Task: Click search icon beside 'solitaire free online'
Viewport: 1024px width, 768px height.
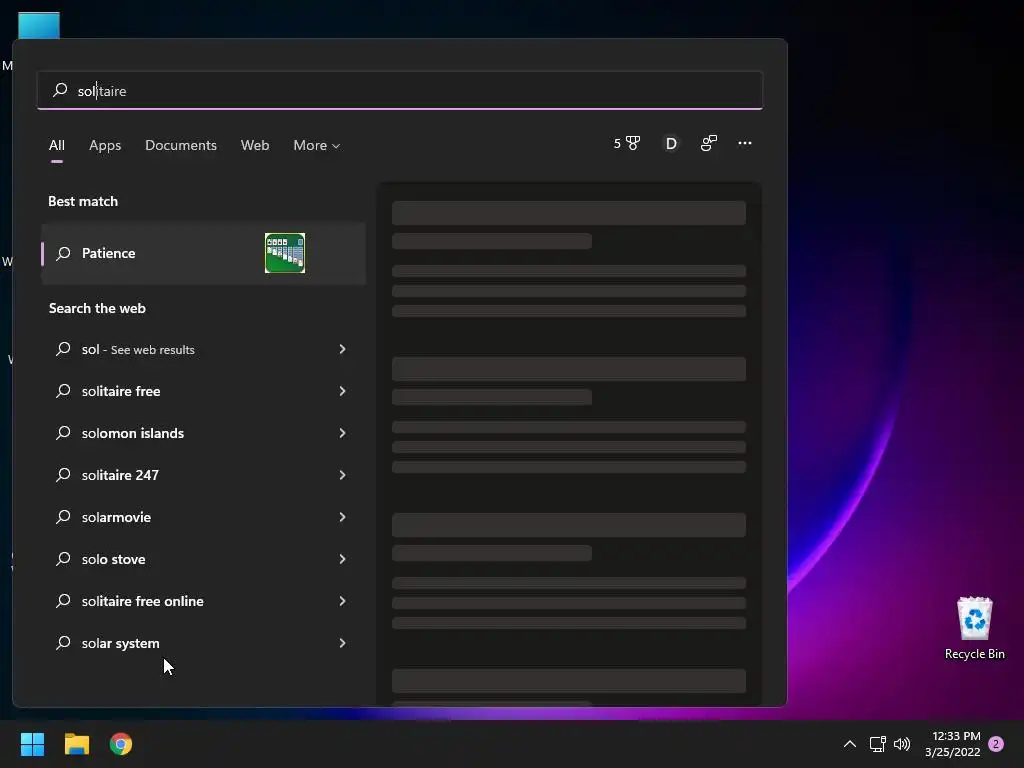Action: (x=63, y=601)
